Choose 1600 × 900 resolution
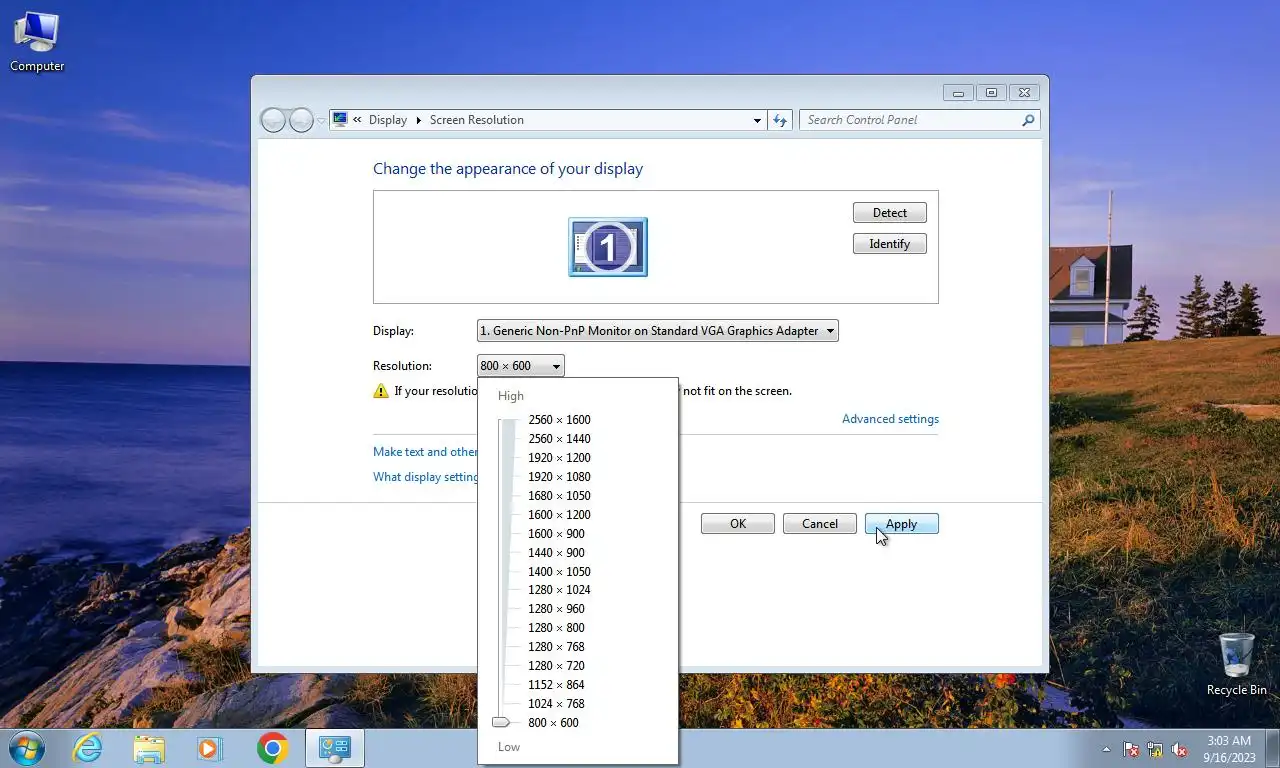The width and height of the screenshot is (1280, 768). click(x=556, y=534)
